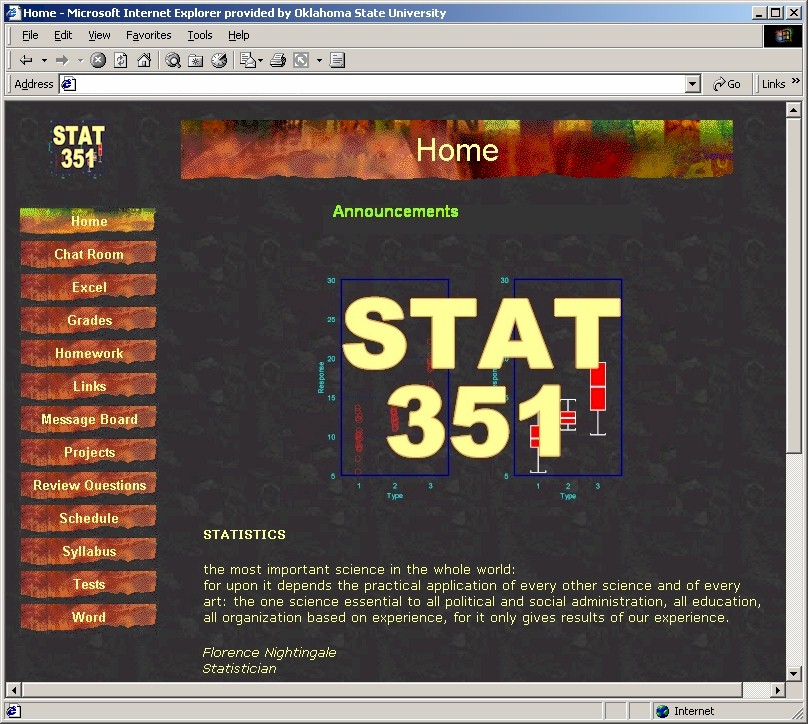Image resolution: width=808 pixels, height=724 pixels.
Task: Refresh the current page
Action: tap(121, 60)
